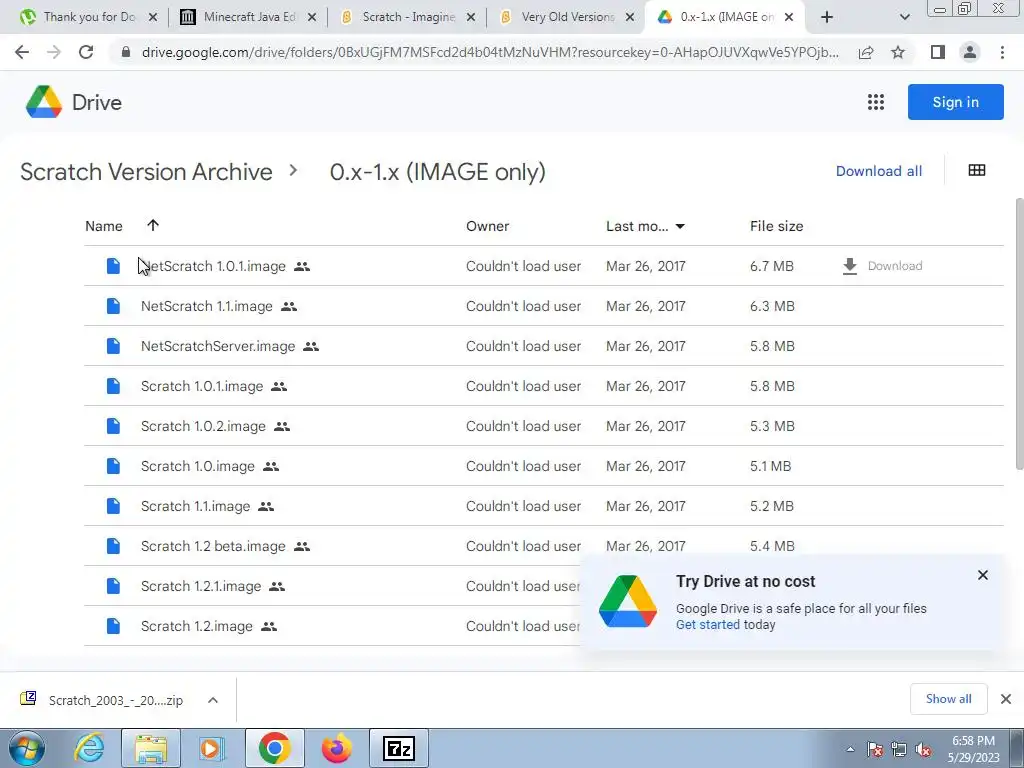
Task: Close the 0.x-1.x (IMAGE only) tab
Action: click(x=789, y=17)
